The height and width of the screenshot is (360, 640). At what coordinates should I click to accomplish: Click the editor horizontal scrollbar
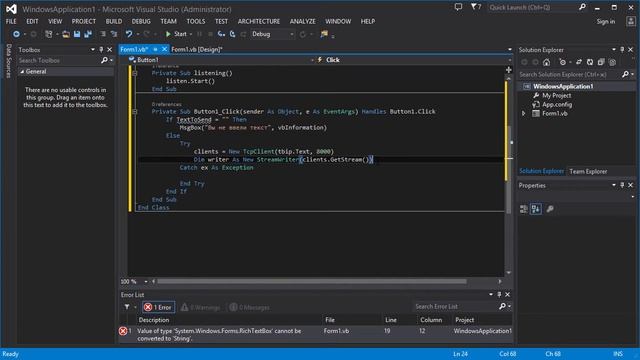pyautogui.click(x=311, y=281)
